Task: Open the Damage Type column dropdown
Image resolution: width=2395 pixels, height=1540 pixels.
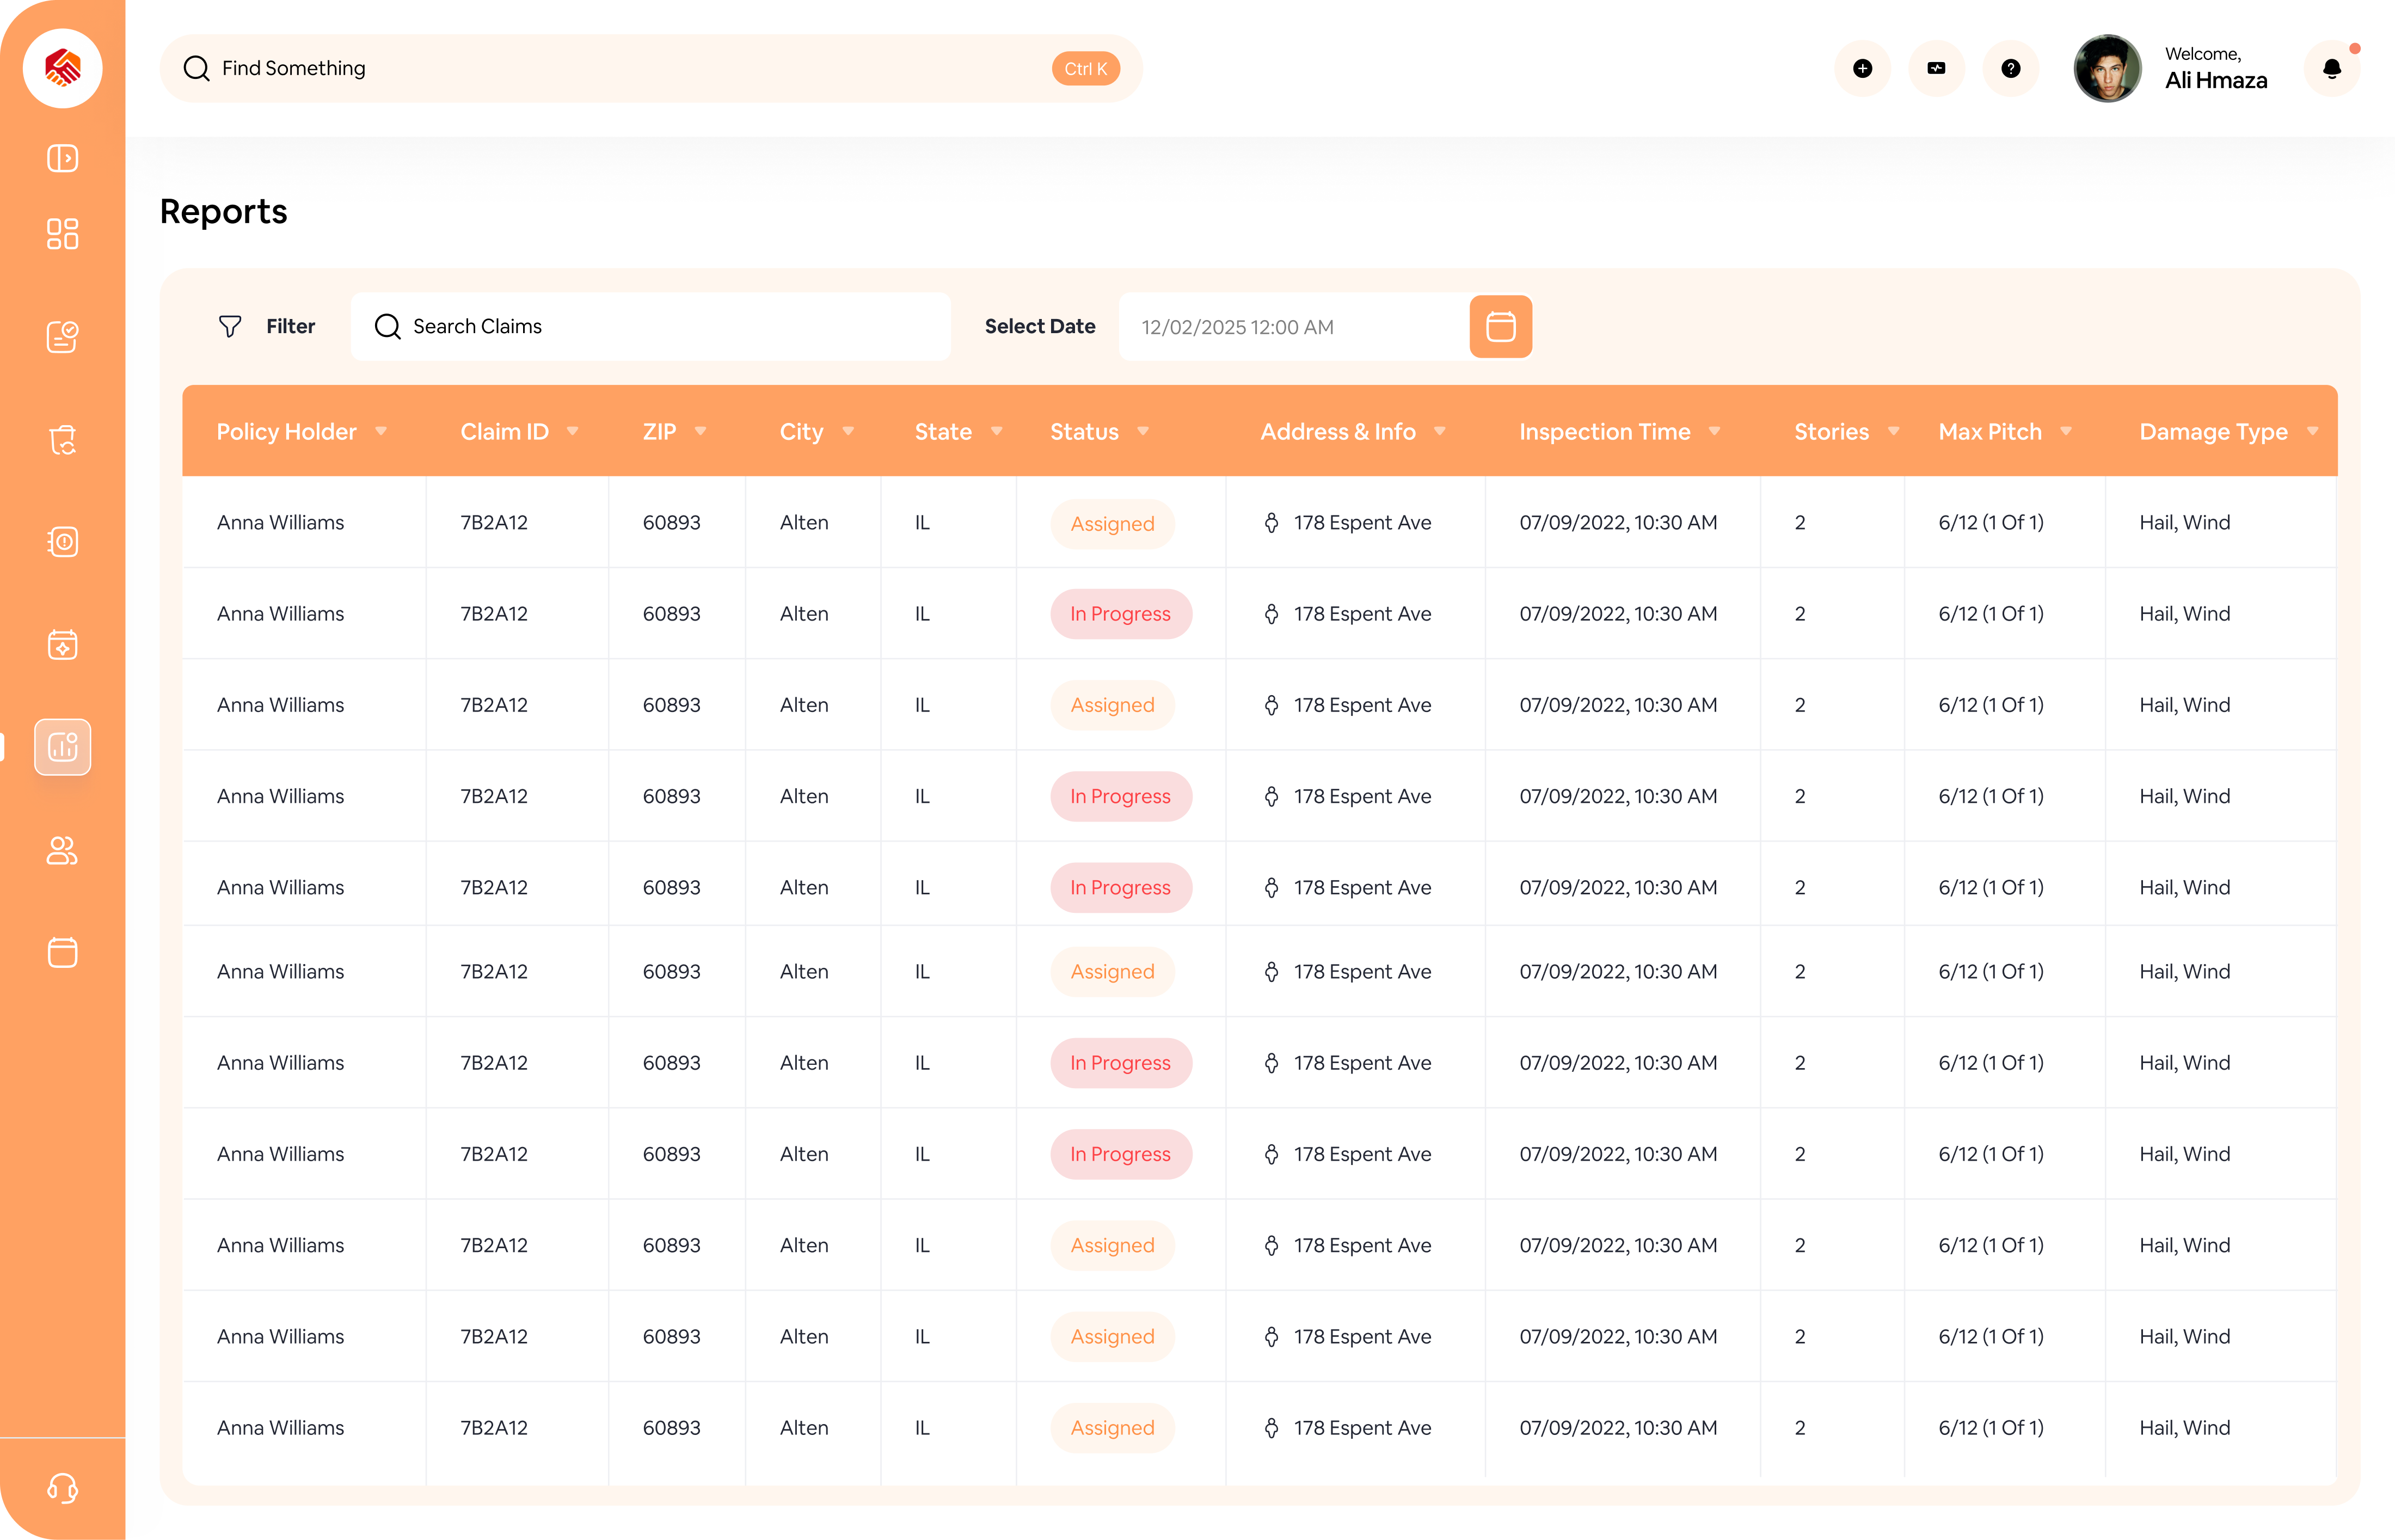Action: (x=2312, y=431)
